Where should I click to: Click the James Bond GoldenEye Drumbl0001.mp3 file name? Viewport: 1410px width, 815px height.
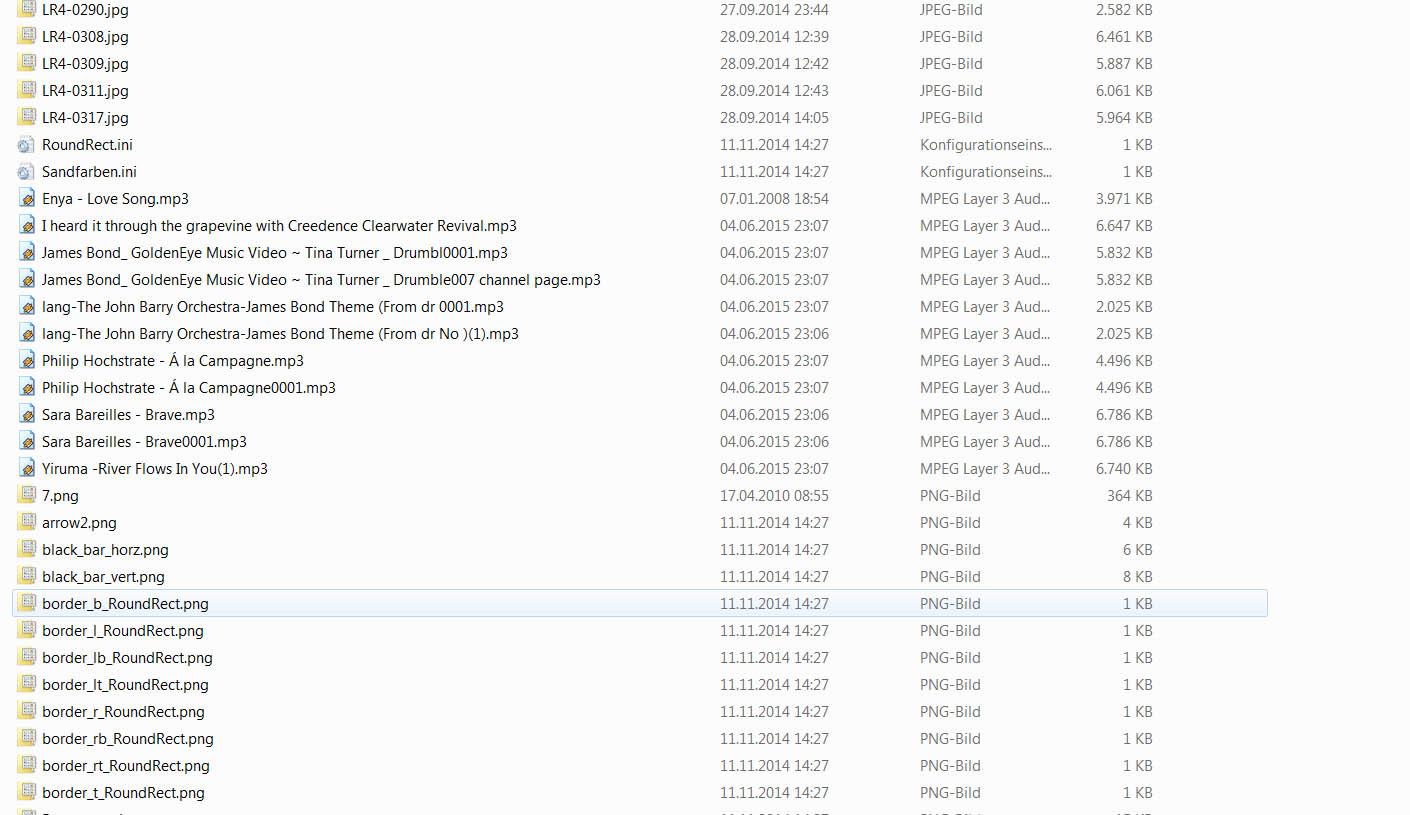[x=274, y=253]
